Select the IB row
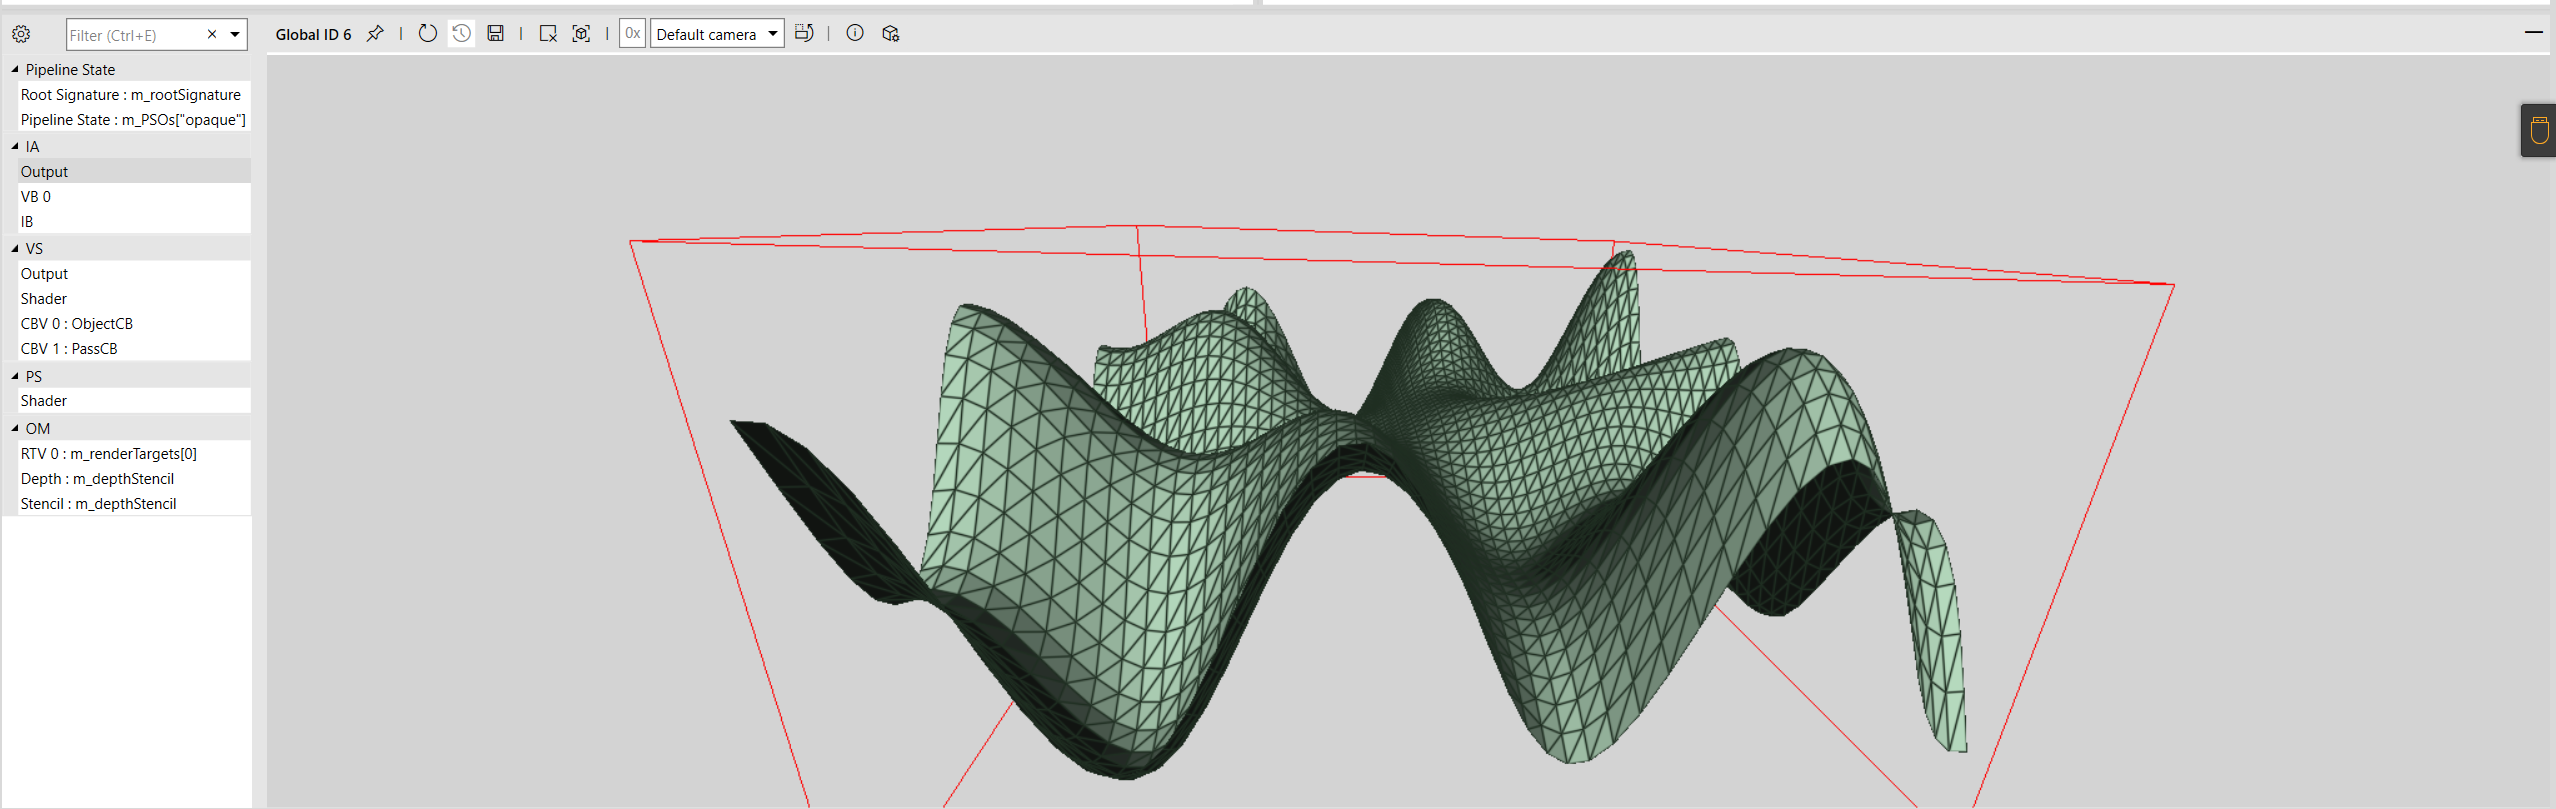Screen dimensions: 2556x809 (x=133, y=222)
